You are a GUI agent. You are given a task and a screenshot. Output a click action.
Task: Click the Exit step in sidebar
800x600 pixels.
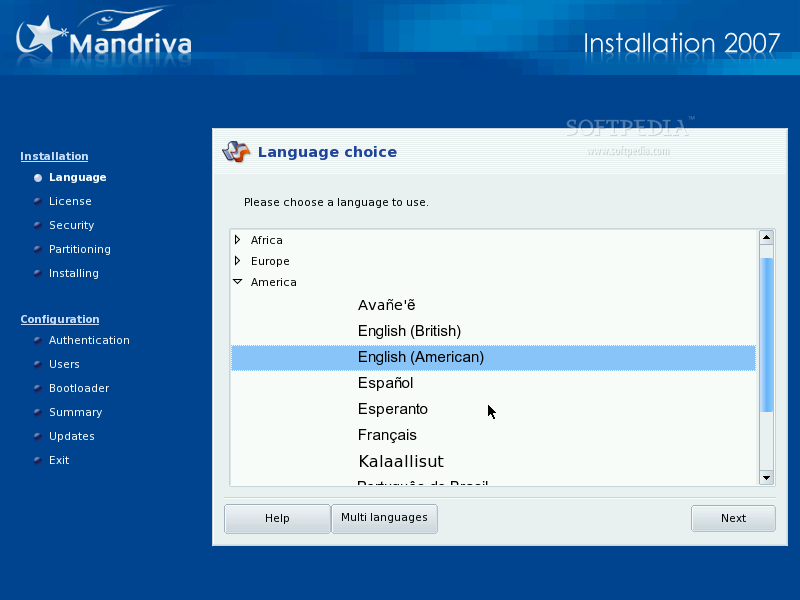59,460
